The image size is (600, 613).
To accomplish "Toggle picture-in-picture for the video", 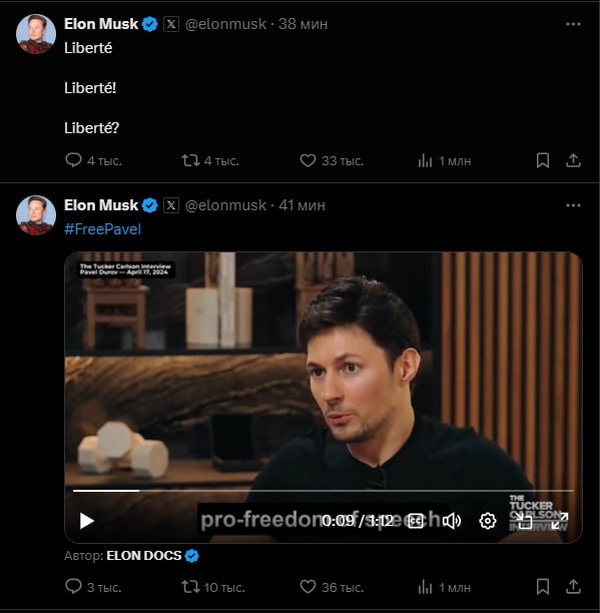I will tap(525, 520).
